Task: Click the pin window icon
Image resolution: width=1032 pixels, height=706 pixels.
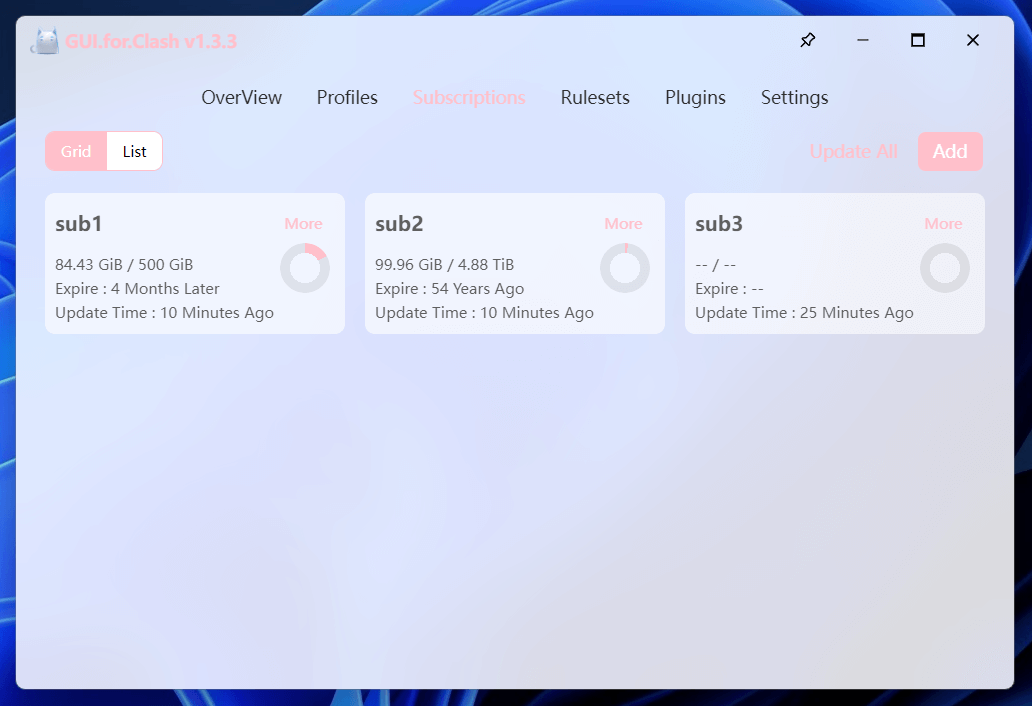Action: pyautogui.click(x=808, y=40)
